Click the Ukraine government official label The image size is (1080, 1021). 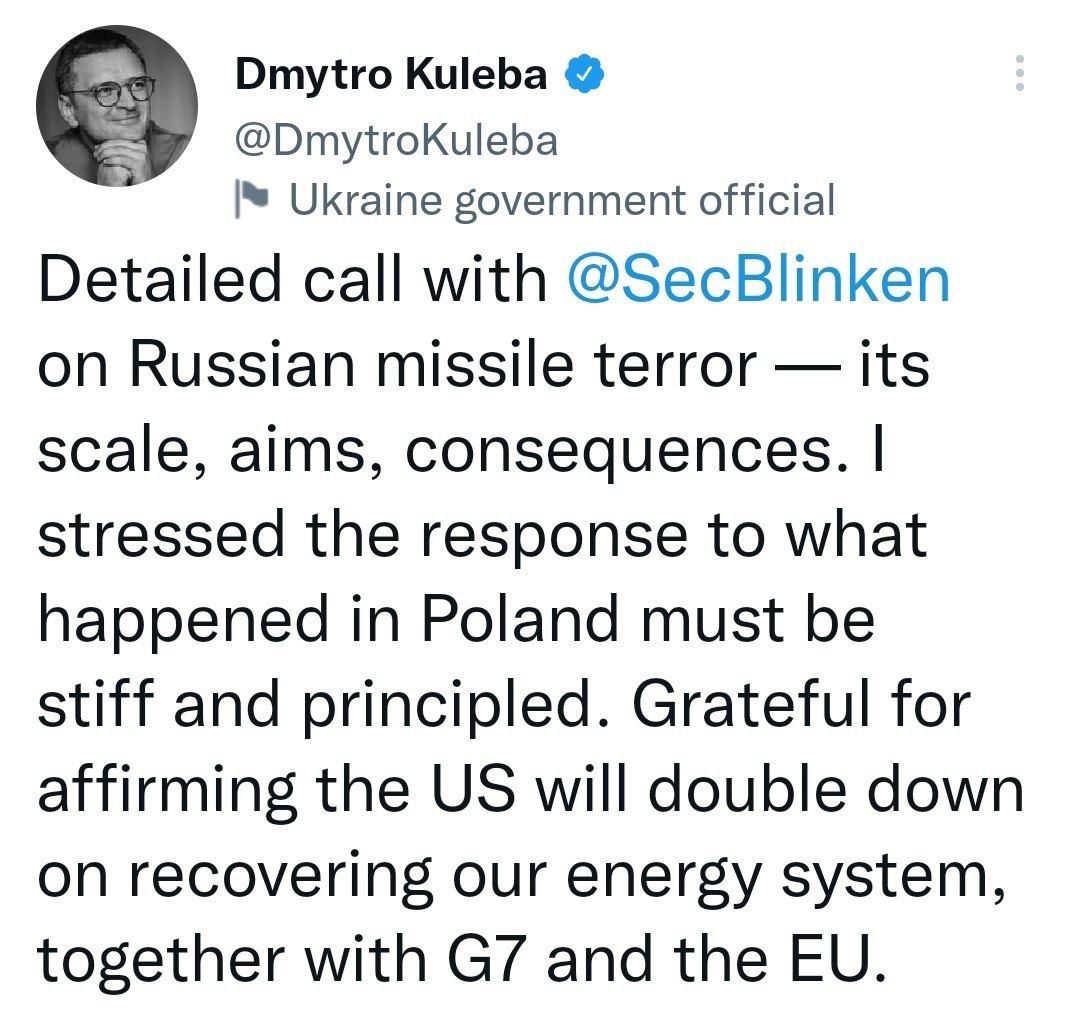[561, 200]
